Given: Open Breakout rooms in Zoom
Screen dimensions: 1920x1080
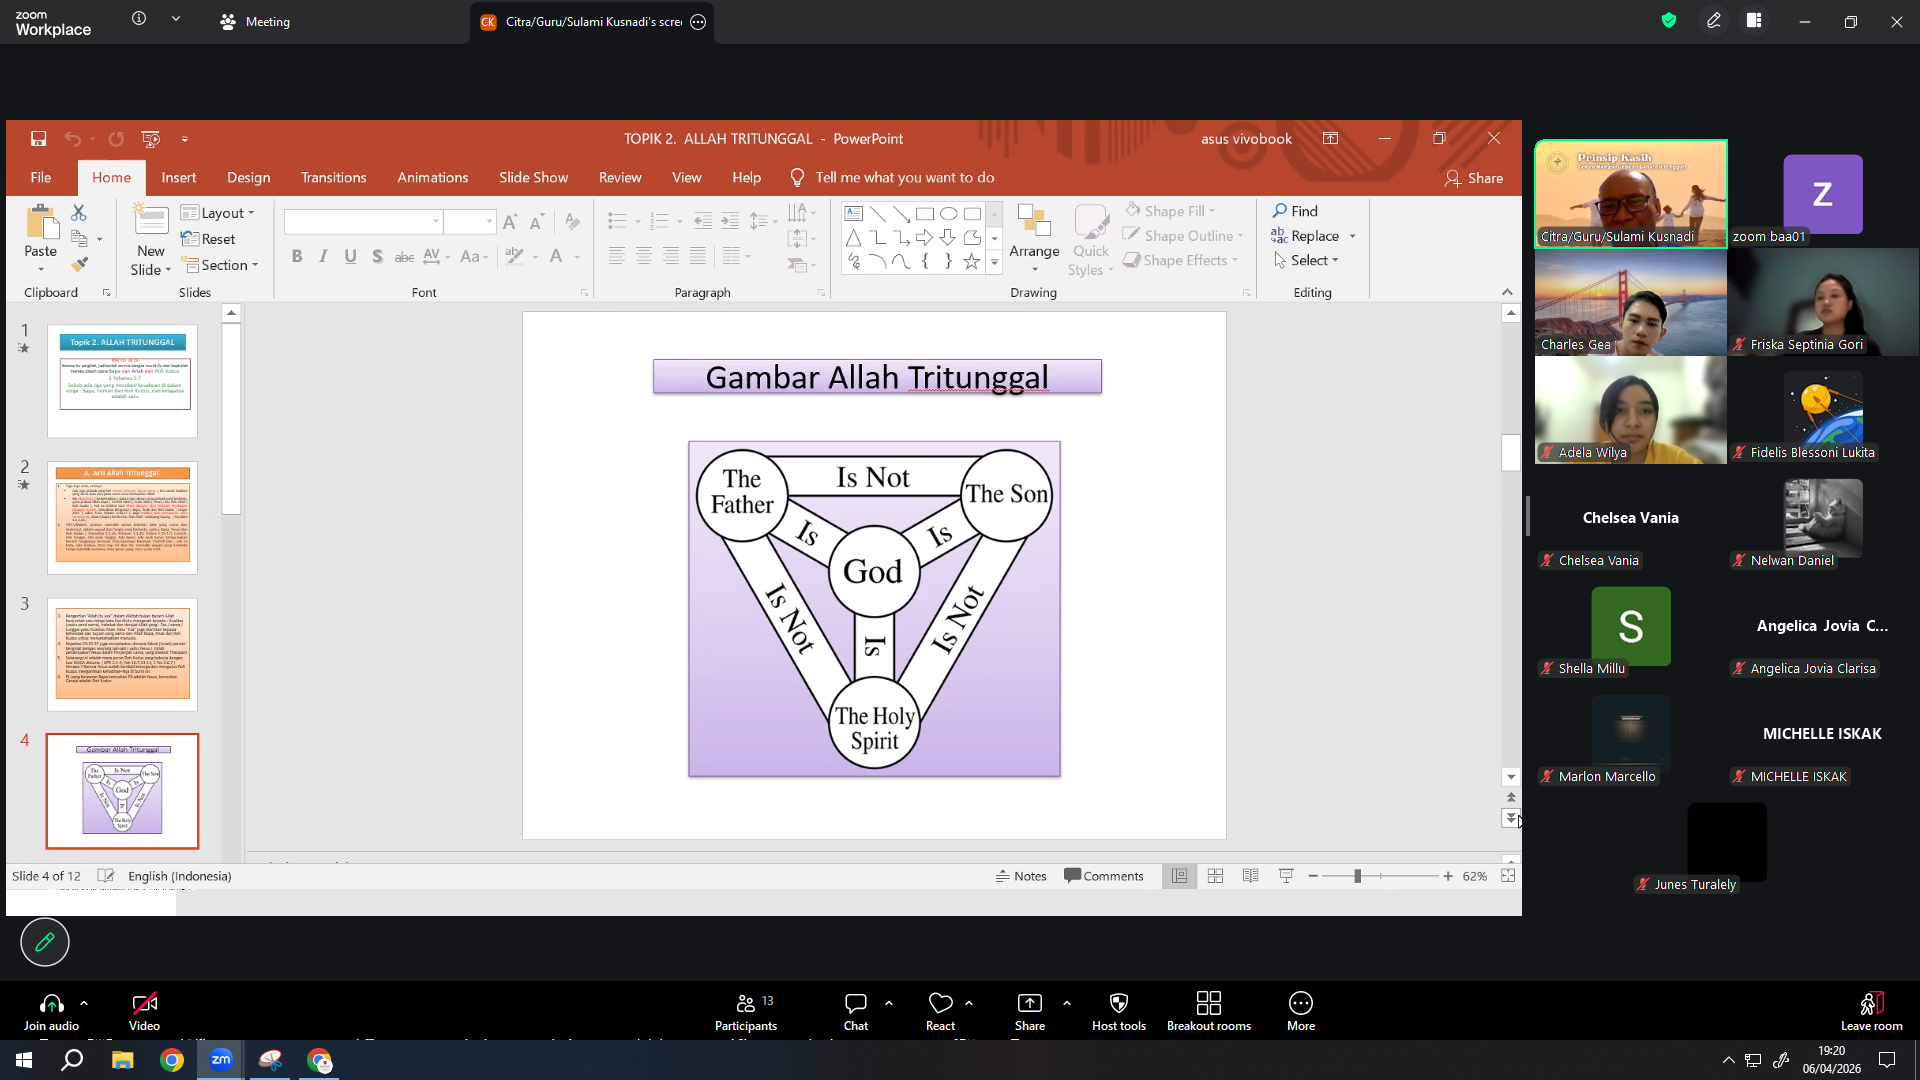Looking at the screenshot, I should 1209,1011.
